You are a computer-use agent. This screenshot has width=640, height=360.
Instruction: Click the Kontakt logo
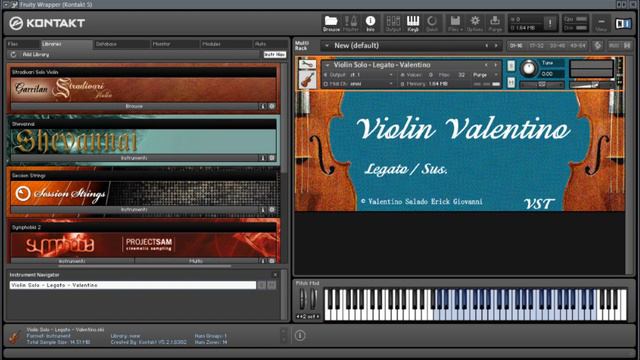[47, 23]
